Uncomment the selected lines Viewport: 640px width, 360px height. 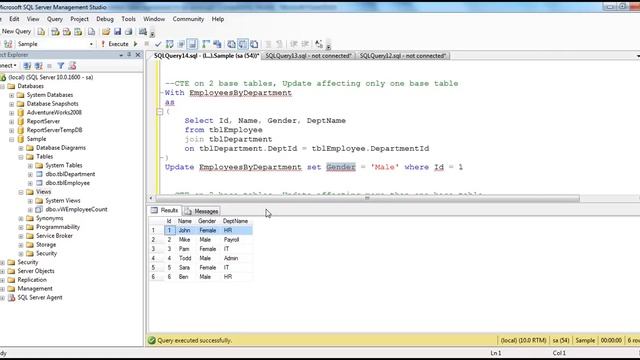[280, 44]
